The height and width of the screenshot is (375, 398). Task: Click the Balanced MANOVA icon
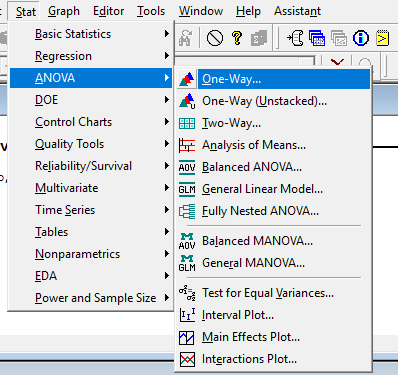coord(187,241)
